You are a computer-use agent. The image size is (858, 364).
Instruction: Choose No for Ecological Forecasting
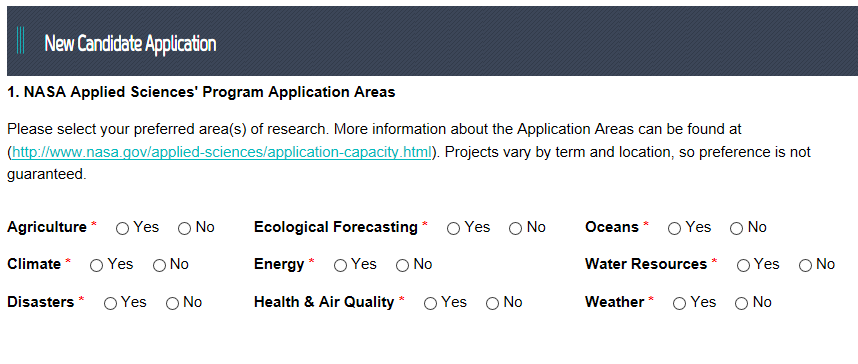515,229
